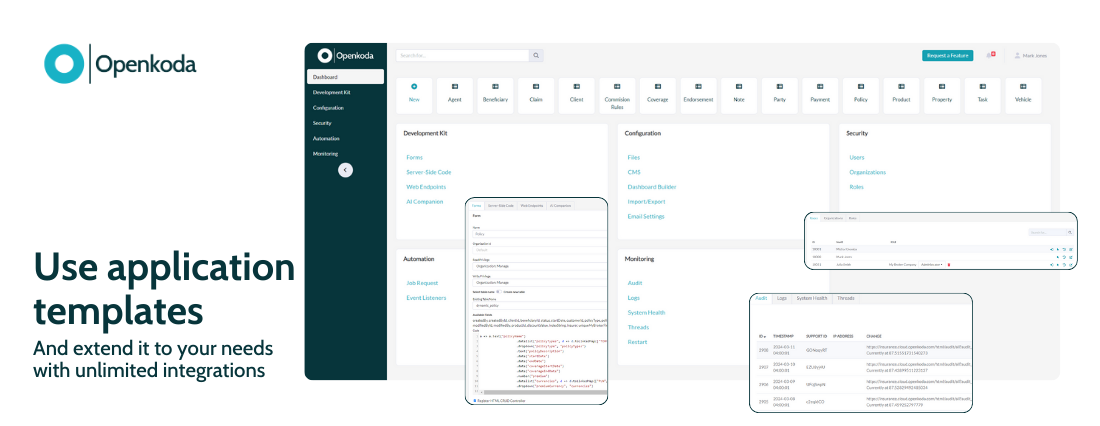Open the Vehicle tile

[x=1023, y=95]
